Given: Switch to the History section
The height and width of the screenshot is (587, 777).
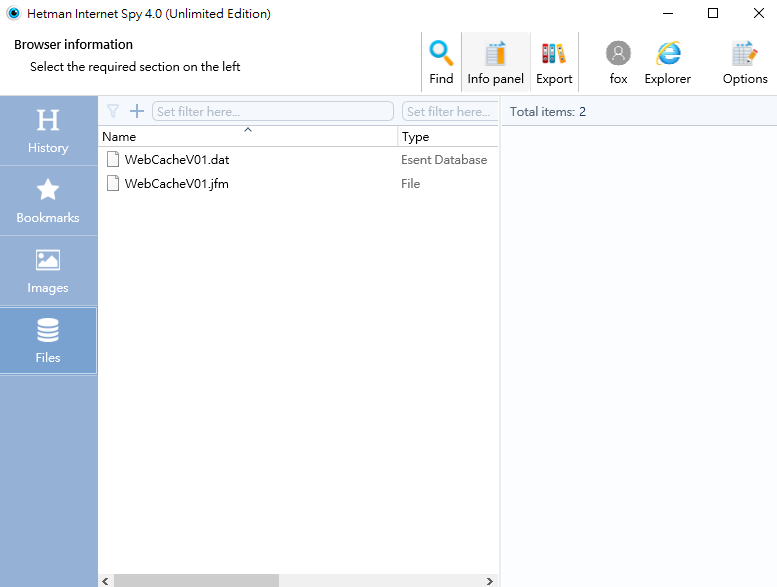Looking at the screenshot, I should pos(48,131).
